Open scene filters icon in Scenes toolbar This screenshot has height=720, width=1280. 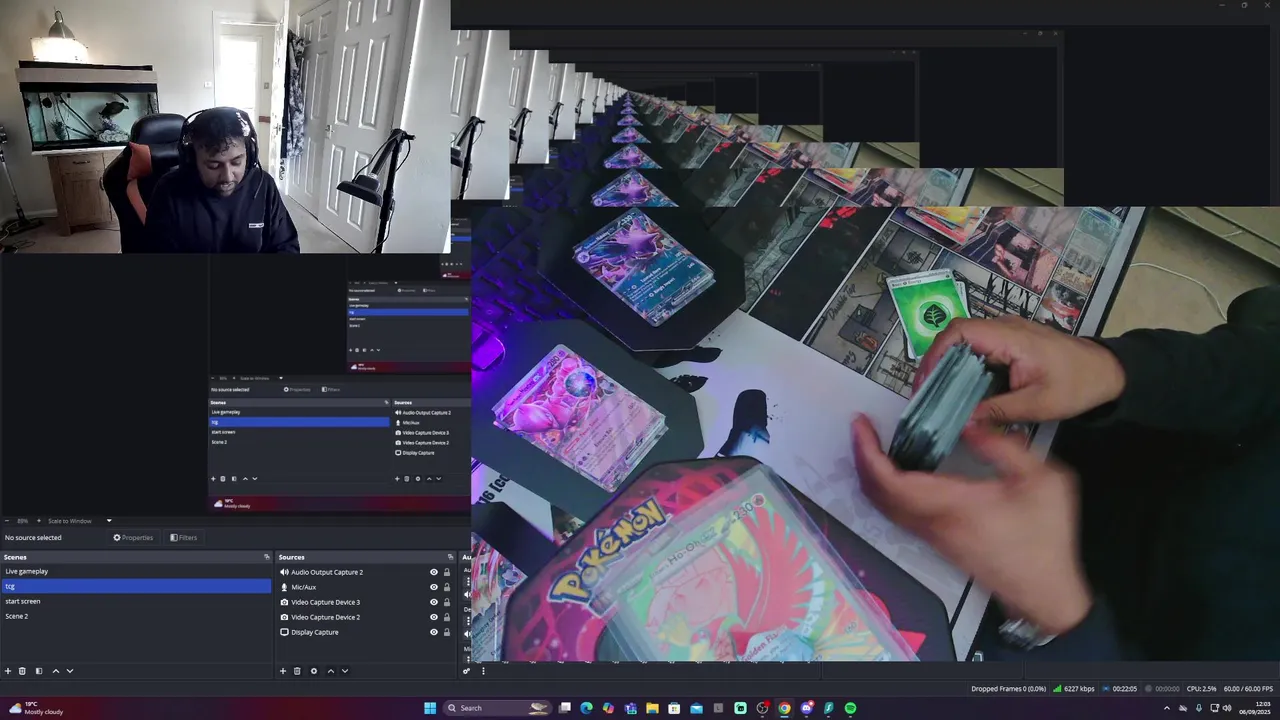[39, 671]
